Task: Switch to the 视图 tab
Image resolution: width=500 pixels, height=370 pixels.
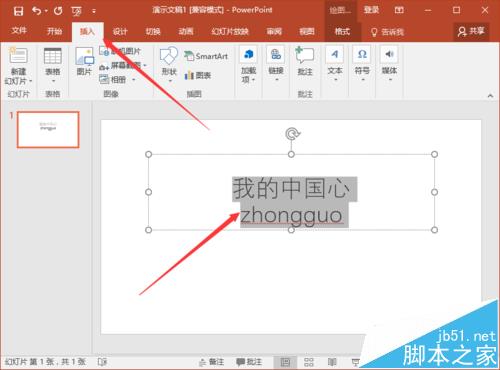Action: pyautogui.click(x=307, y=31)
